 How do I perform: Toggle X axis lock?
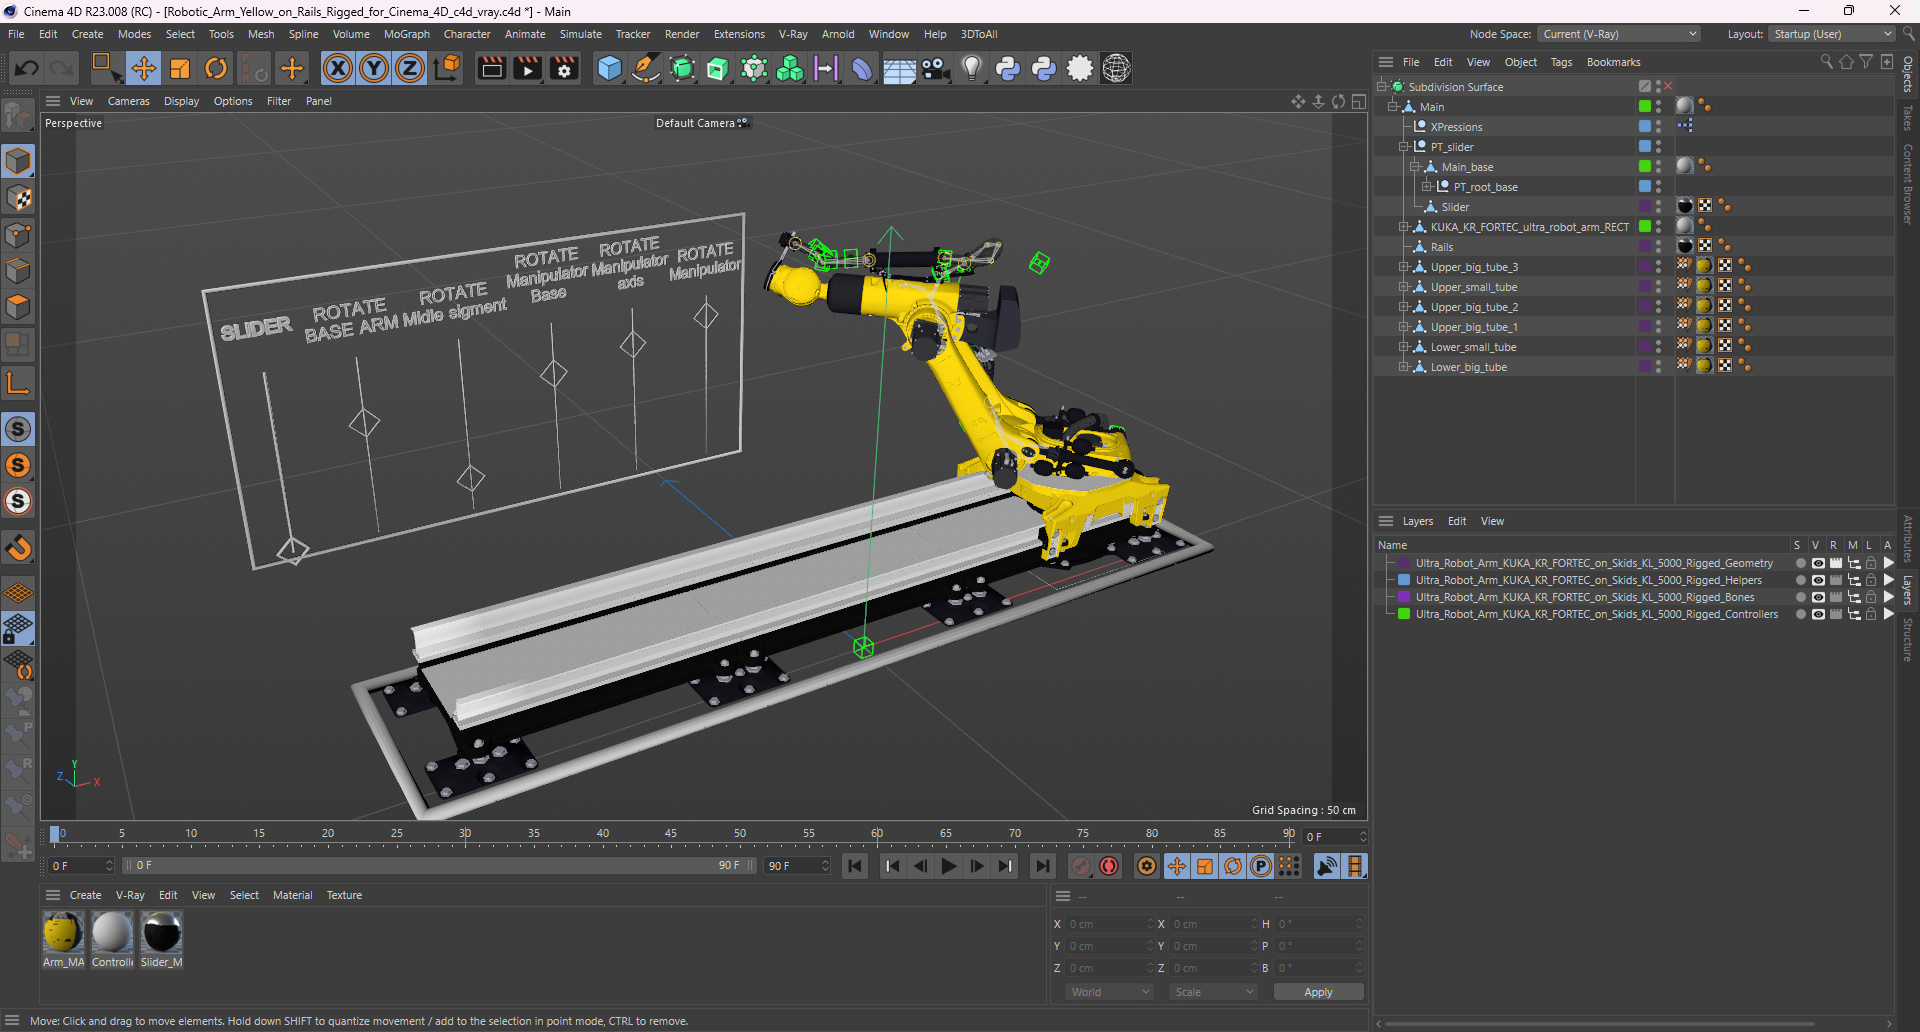[338, 68]
